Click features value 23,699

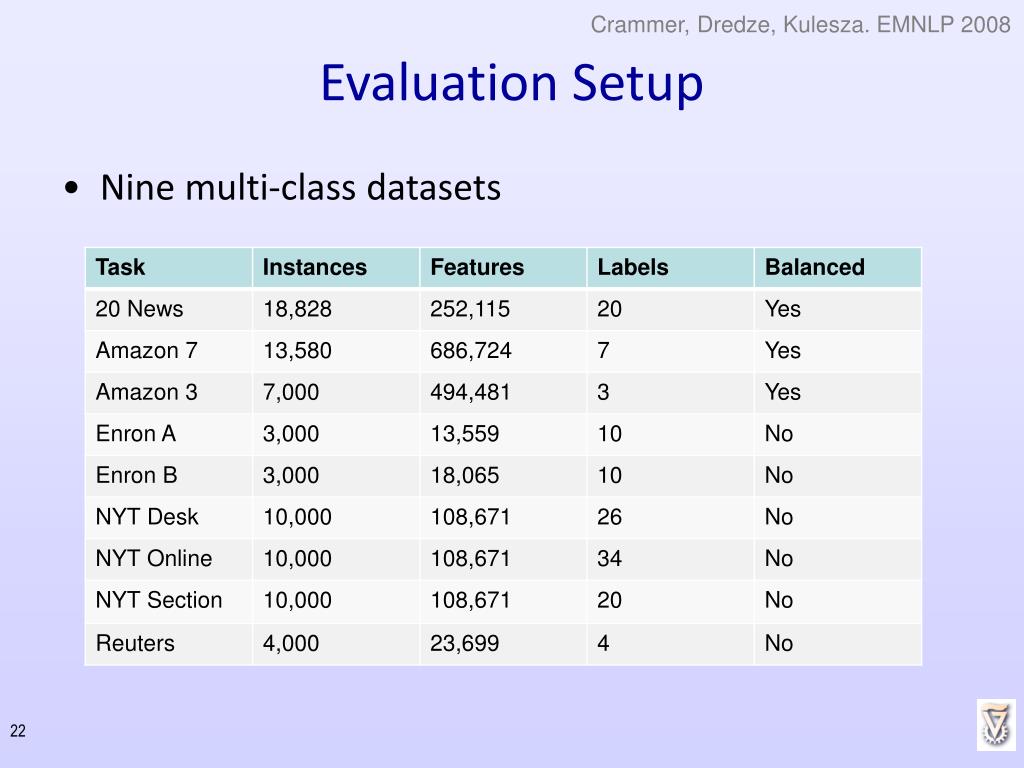465,643
